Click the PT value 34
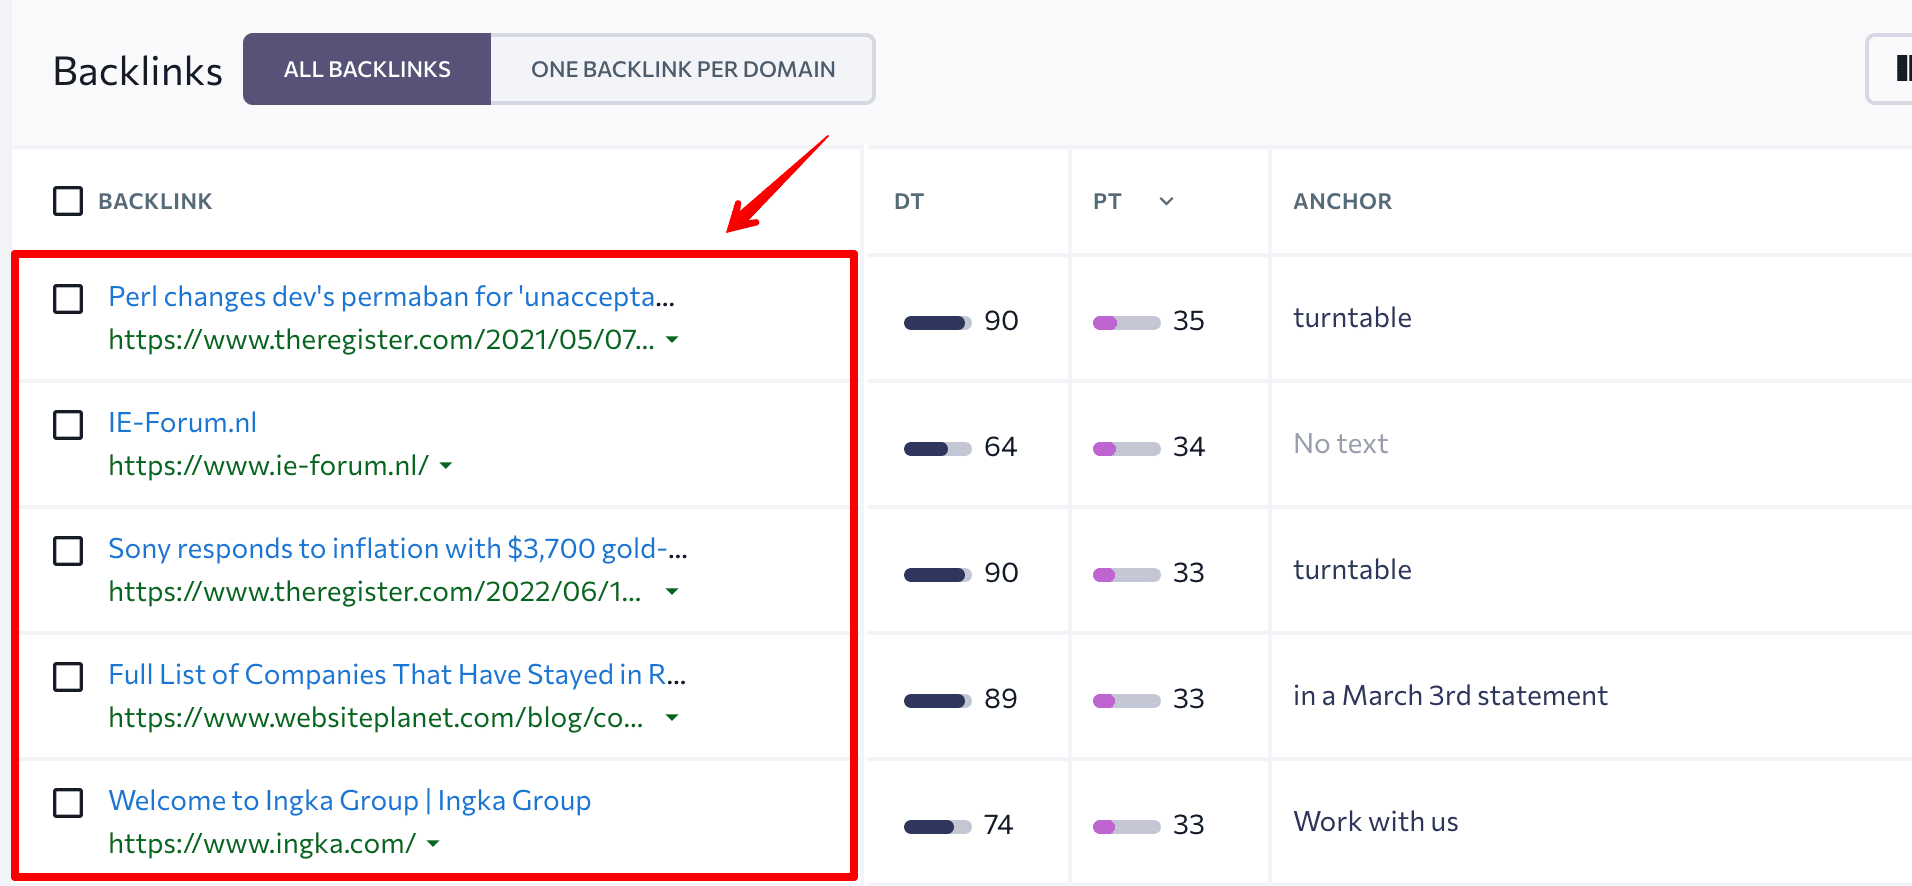The image size is (1912, 886). (x=1189, y=446)
